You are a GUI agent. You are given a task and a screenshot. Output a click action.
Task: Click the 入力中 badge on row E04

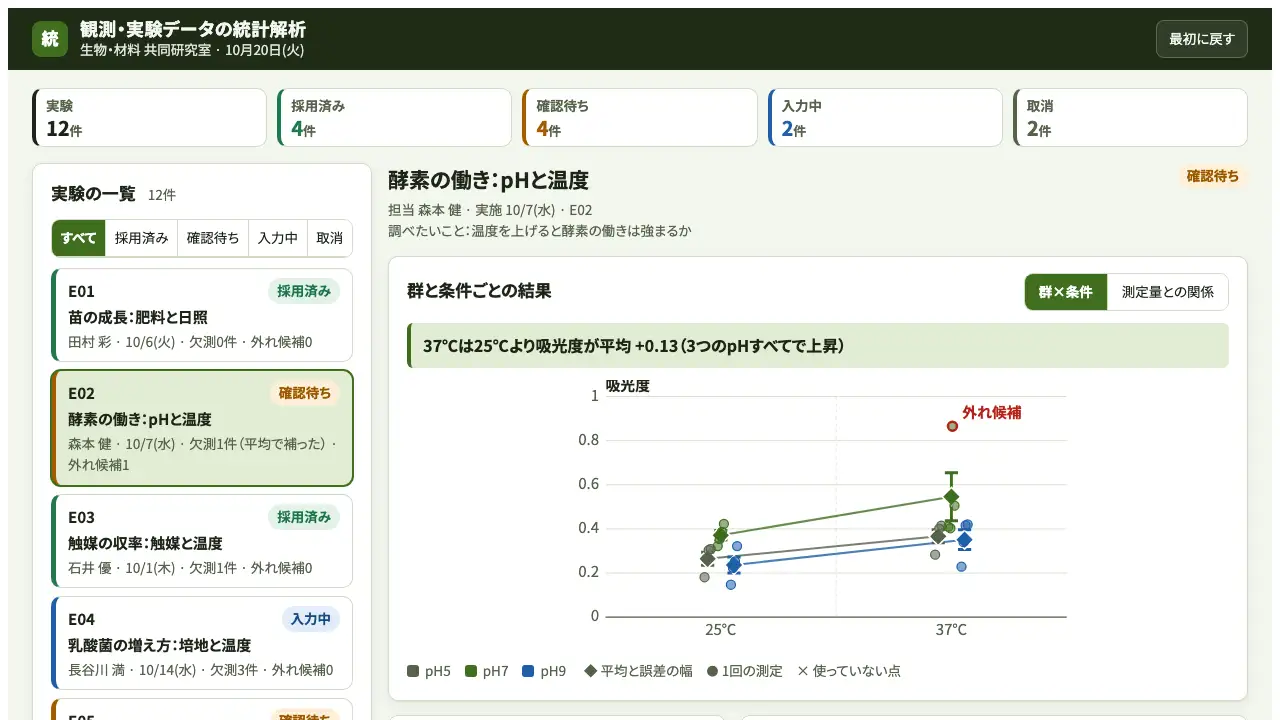click(311, 619)
